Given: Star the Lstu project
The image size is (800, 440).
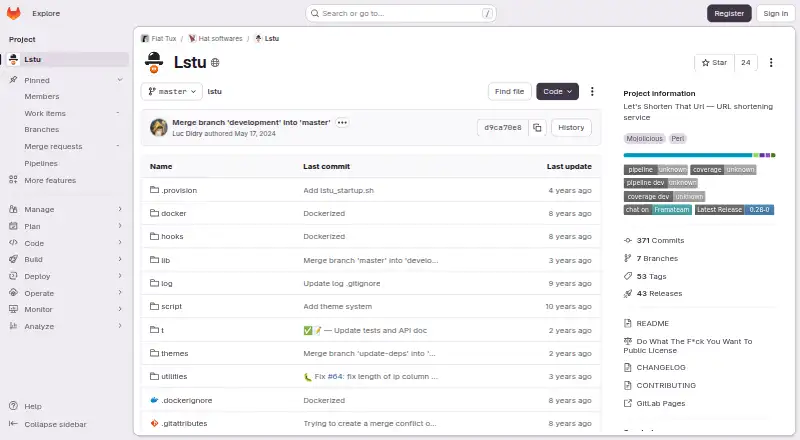Looking at the screenshot, I should pos(714,62).
